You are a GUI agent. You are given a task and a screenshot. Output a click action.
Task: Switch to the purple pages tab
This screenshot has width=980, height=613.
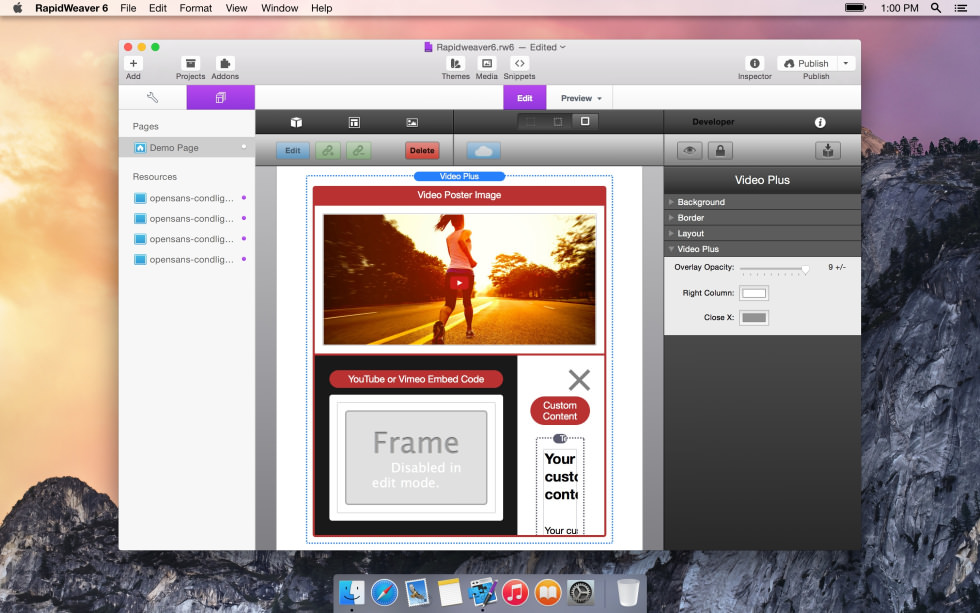[221, 97]
